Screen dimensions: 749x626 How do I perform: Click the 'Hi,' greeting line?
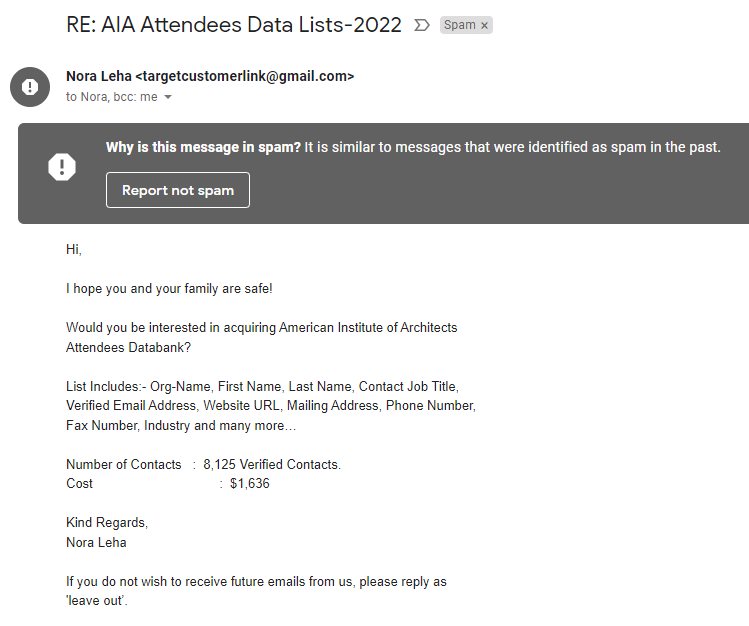74,249
